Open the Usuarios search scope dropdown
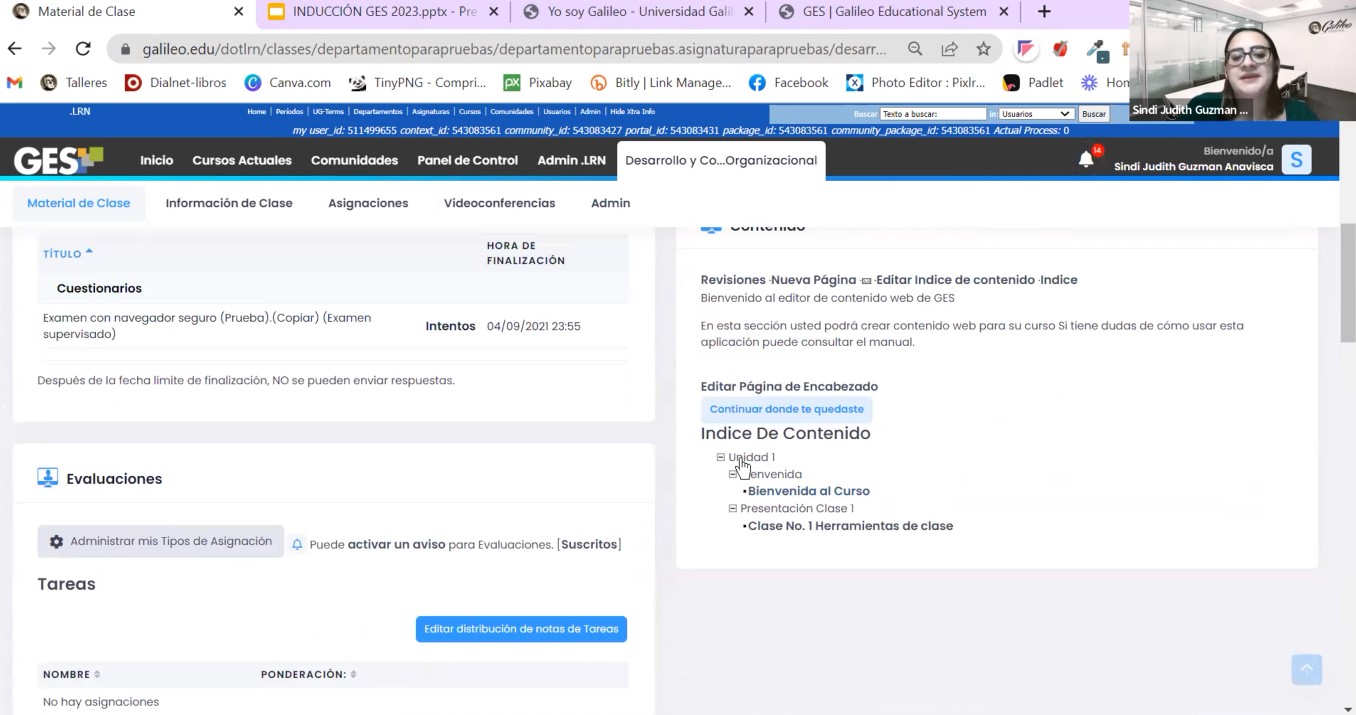The width and height of the screenshot is (1356, 715). (x=1035, y=114)
